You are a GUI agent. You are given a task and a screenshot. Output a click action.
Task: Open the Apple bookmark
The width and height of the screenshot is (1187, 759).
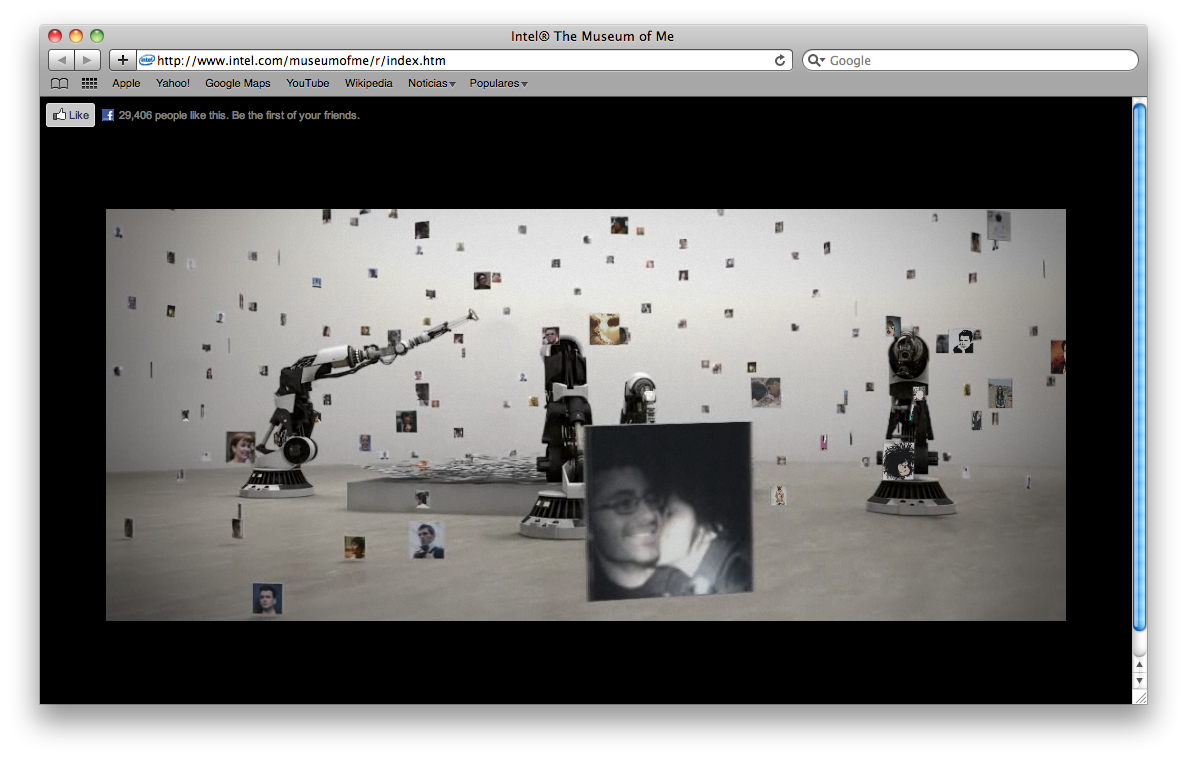click(x=126, y=84)
